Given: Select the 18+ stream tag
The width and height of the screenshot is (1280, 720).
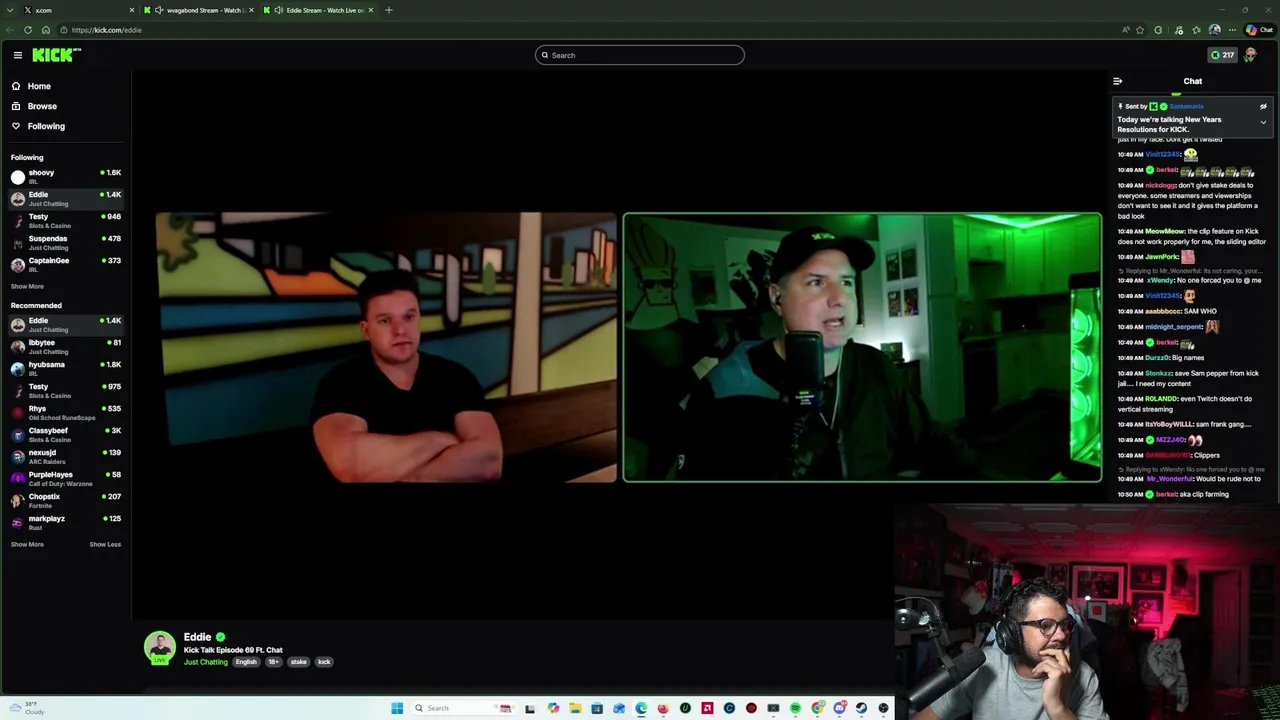Looking at the screenshot, I should [273, 662].
